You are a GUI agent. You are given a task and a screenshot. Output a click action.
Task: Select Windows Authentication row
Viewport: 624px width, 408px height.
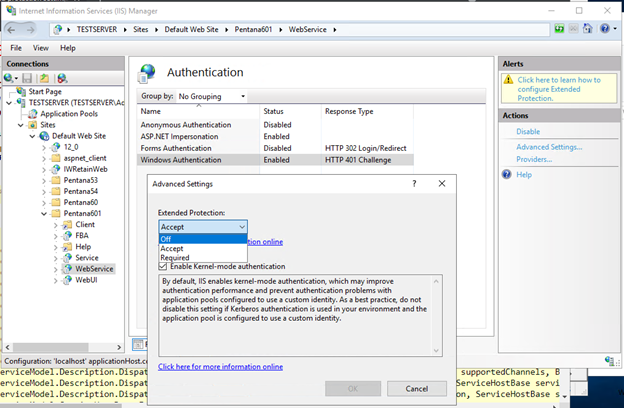coord(275,160)
